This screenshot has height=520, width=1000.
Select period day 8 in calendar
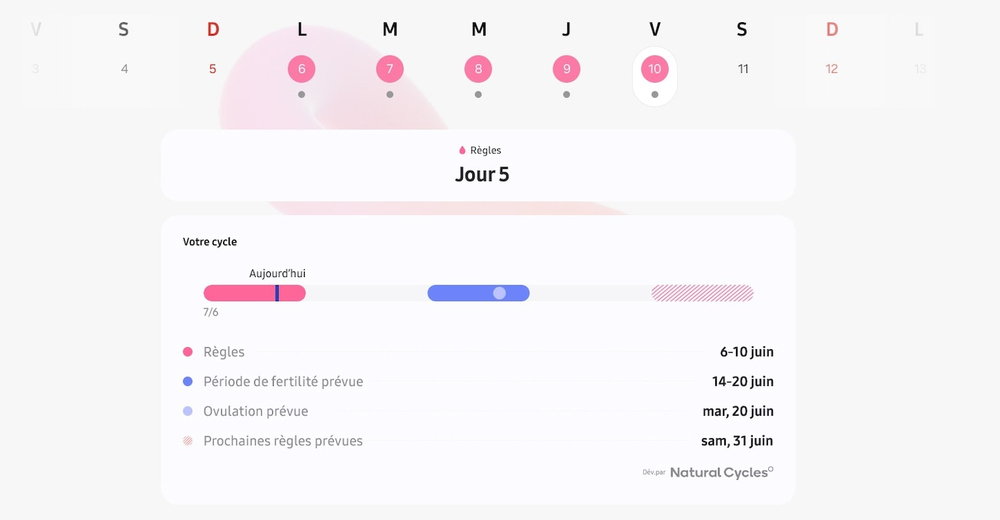[478, 69]
